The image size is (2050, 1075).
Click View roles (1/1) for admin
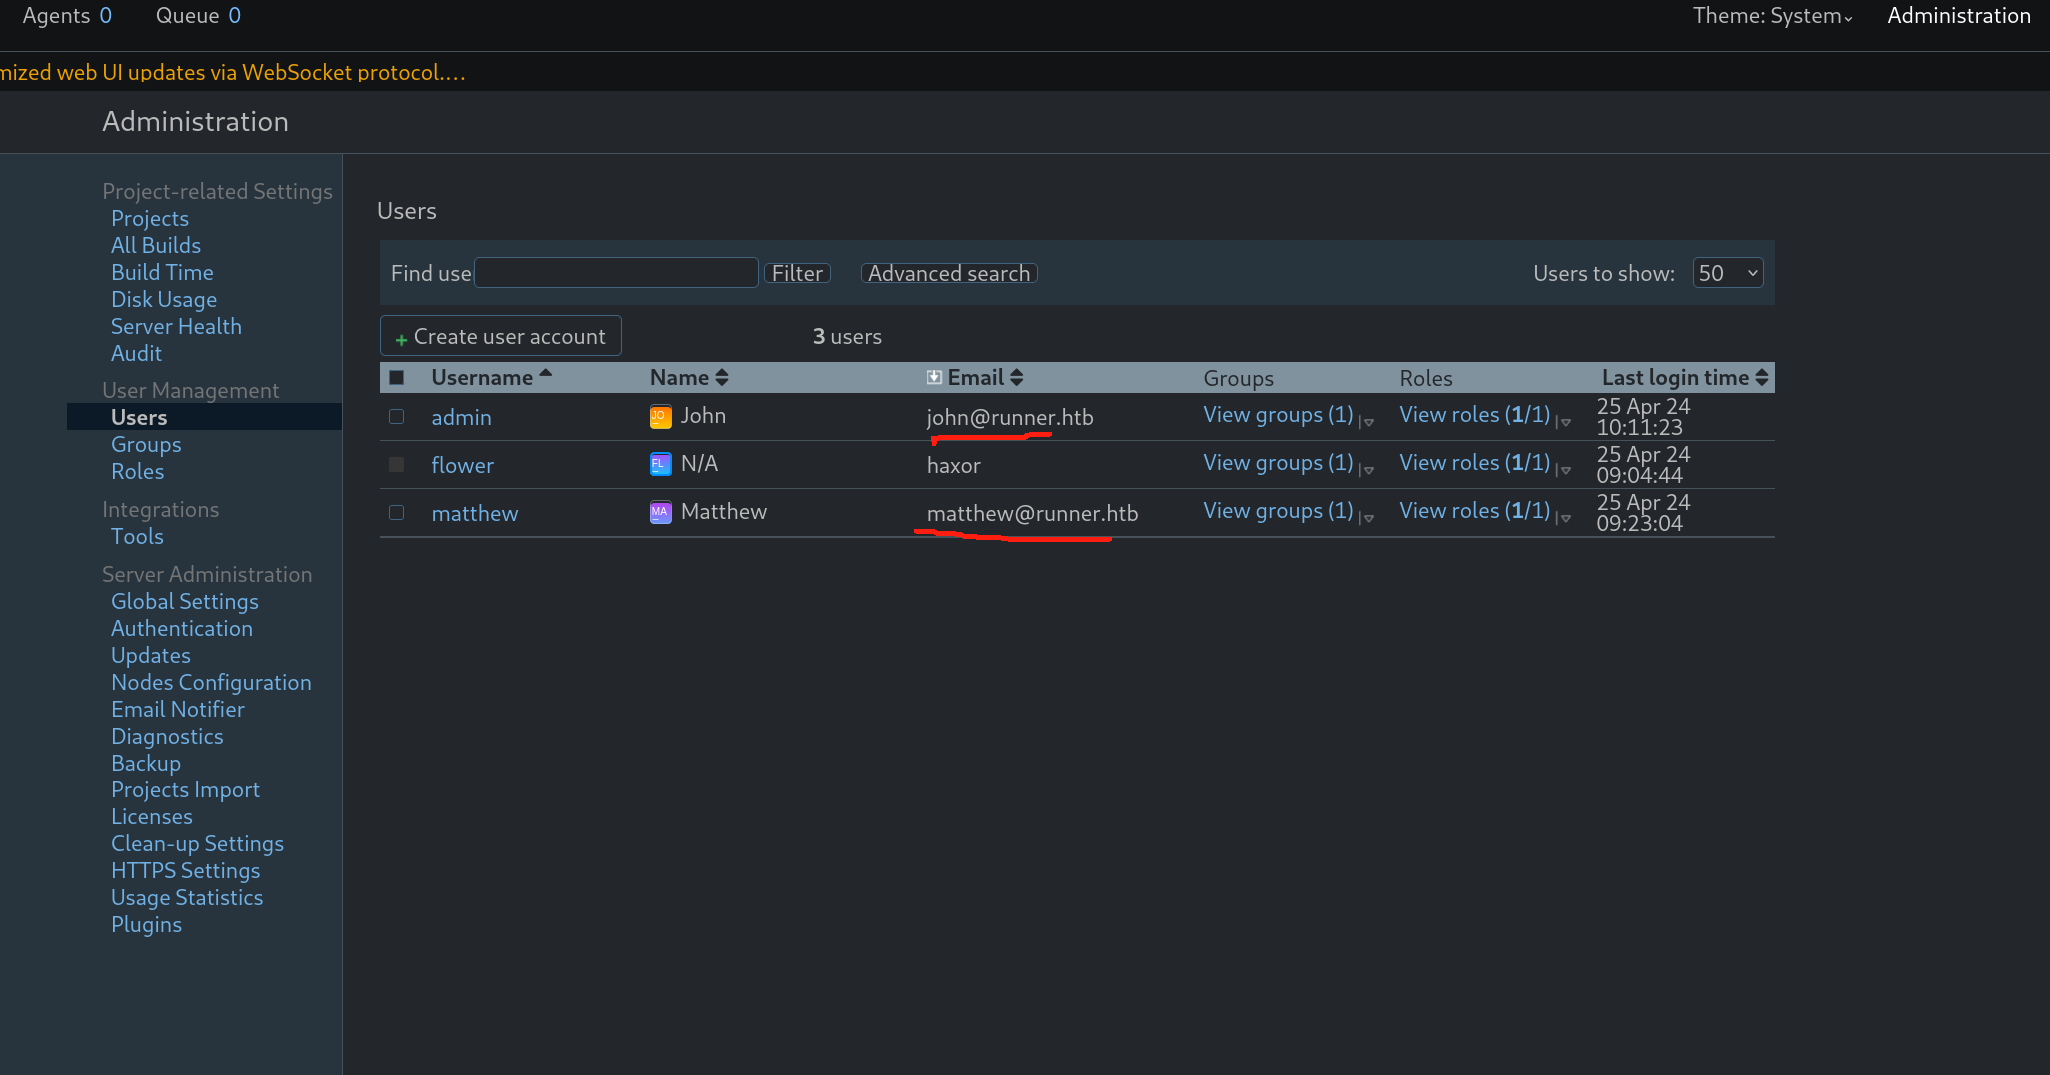(1474, 414)
